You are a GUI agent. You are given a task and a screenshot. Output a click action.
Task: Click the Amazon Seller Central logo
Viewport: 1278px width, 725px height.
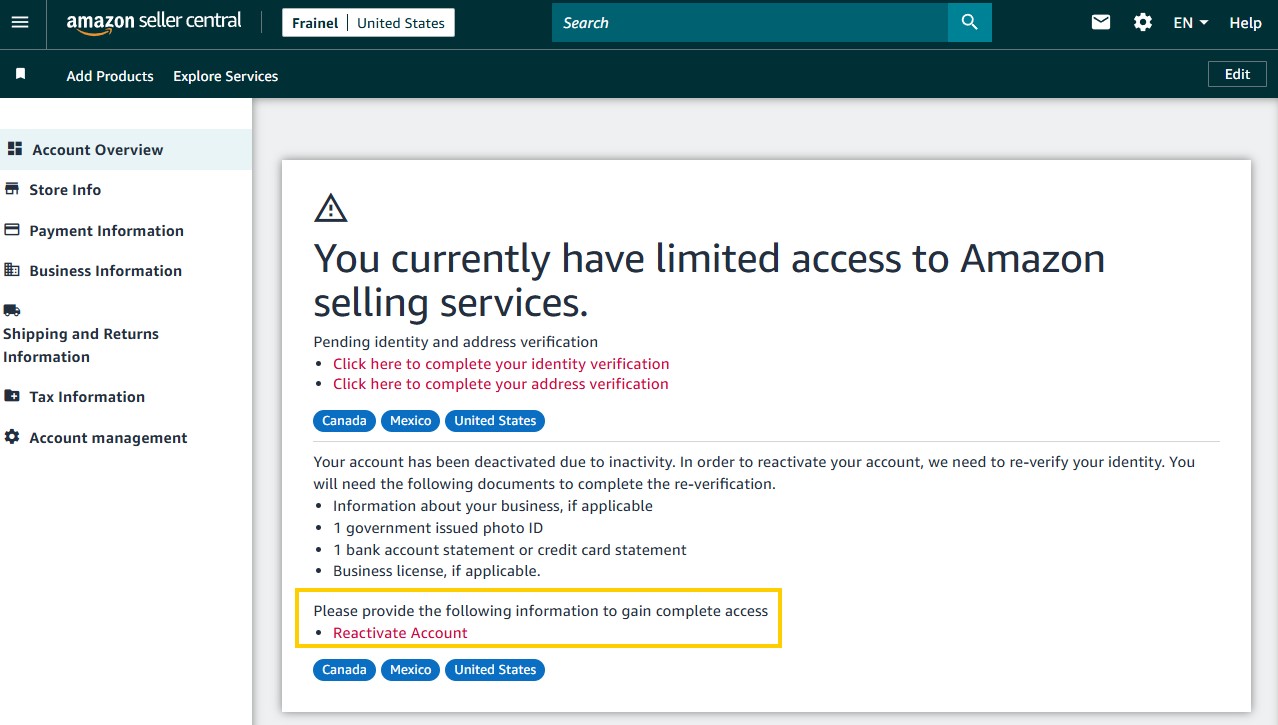[x=154, y=22]
